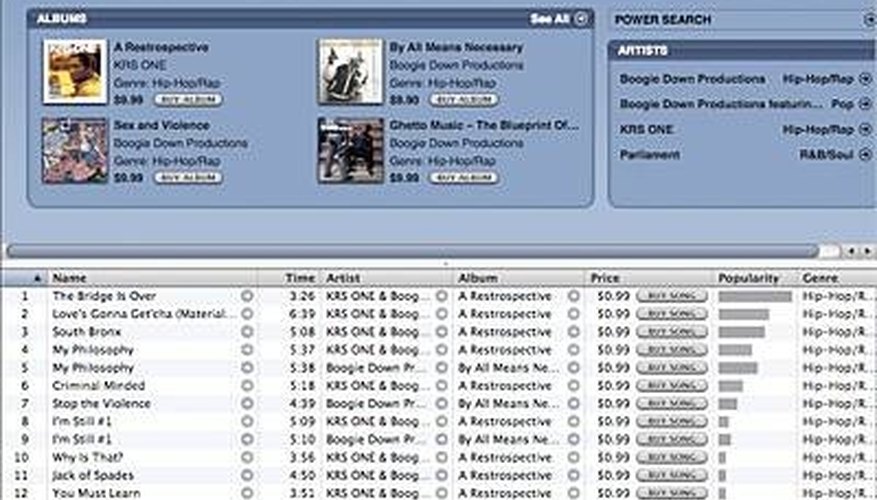Click the sort triangle in the number column header

click(x=37, y=278)
